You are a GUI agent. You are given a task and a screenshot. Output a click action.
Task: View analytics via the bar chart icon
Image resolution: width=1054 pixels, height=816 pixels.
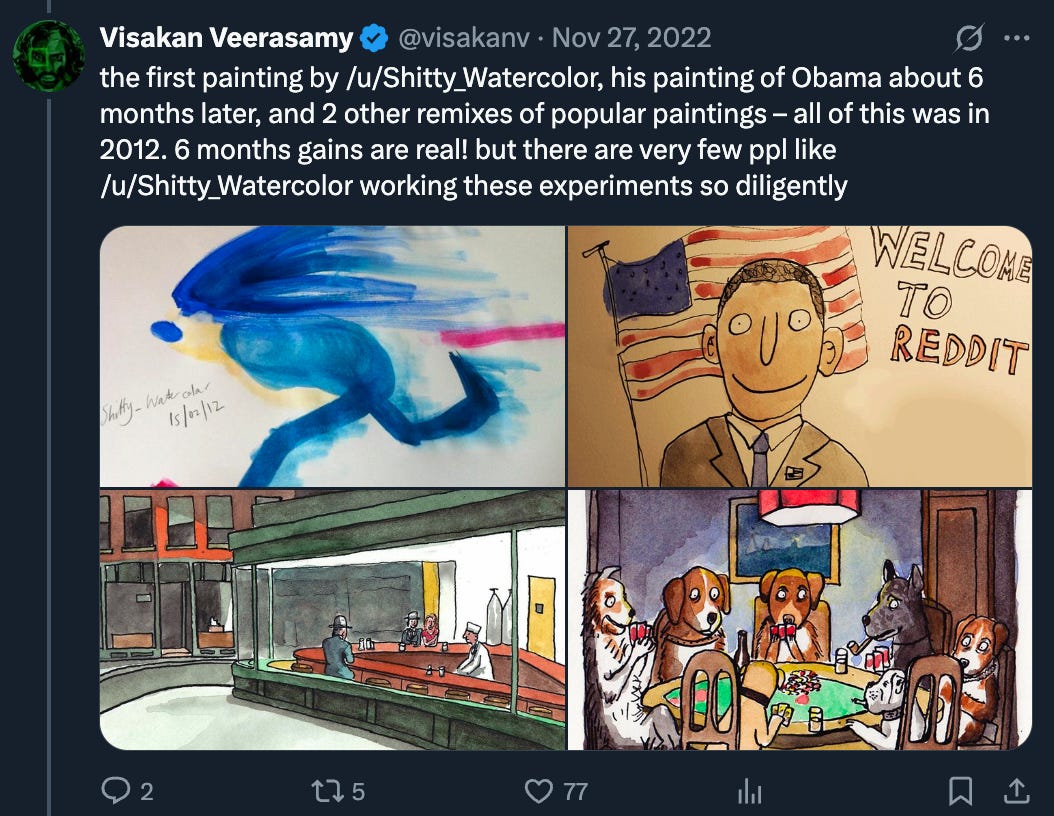tap(749, 790)
